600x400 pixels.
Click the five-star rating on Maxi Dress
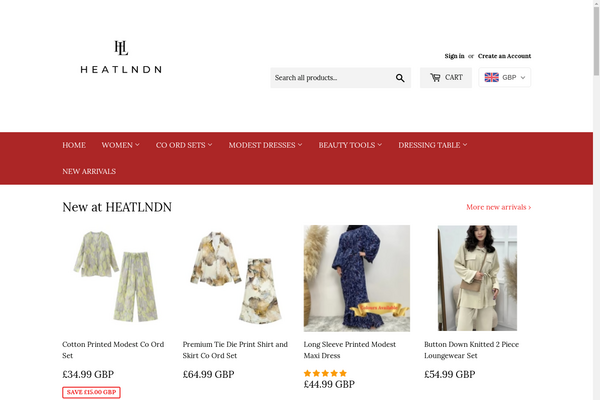[325, 373]
